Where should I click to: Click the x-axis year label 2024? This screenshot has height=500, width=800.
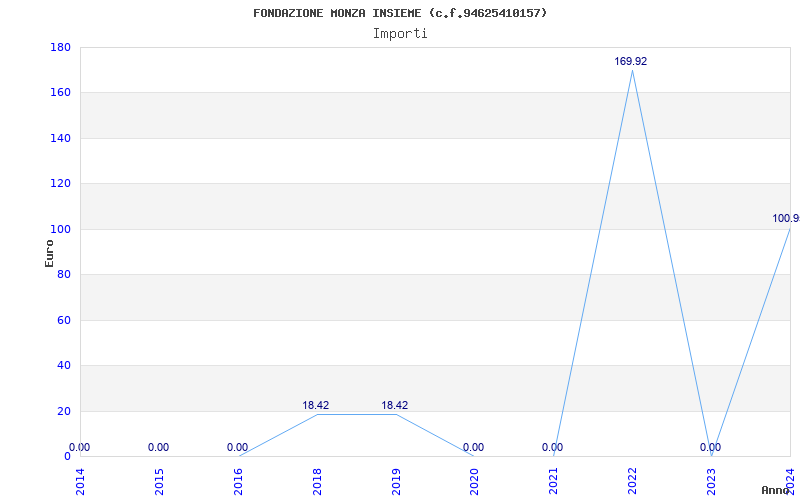tap(790, 482)
